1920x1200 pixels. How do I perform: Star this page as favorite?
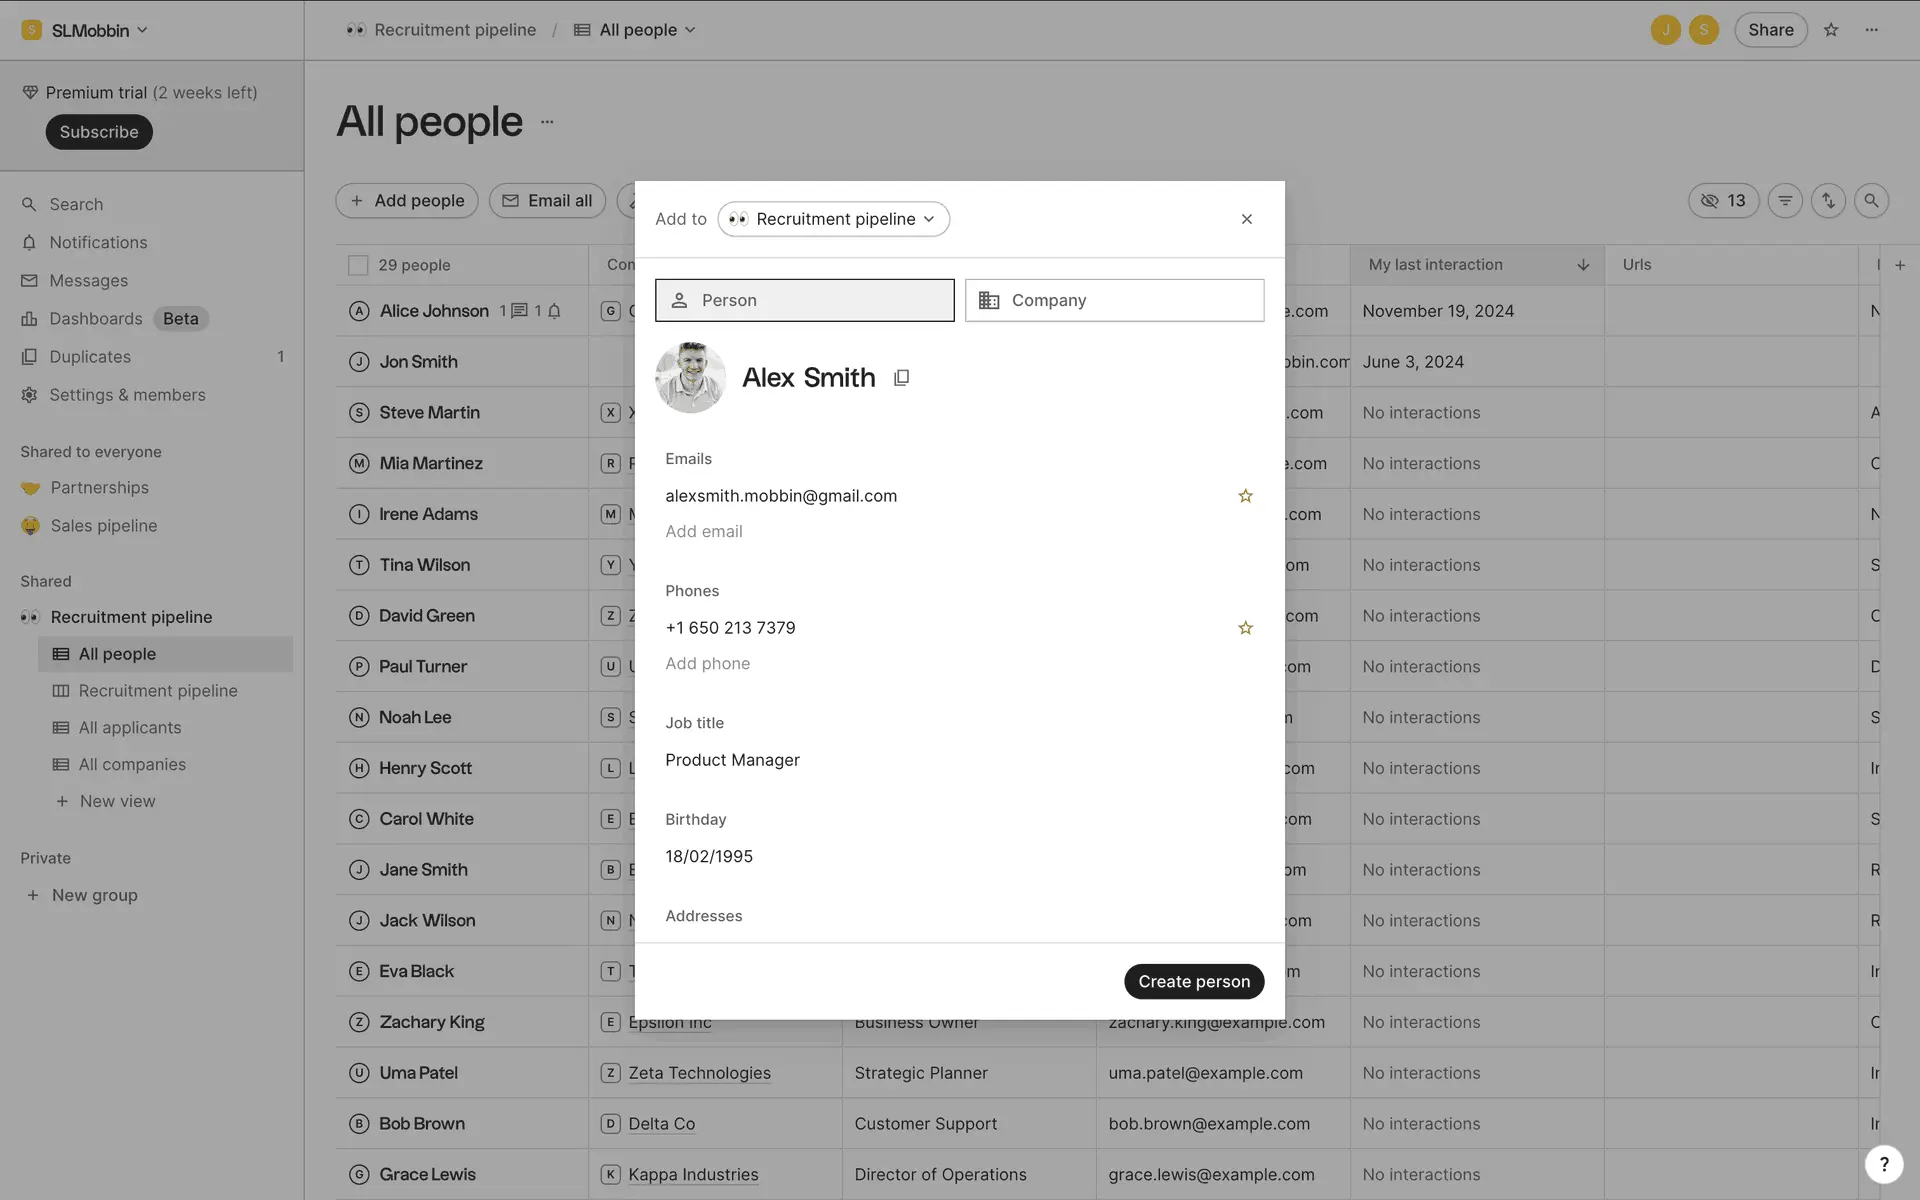click(x=1831, y=30)
